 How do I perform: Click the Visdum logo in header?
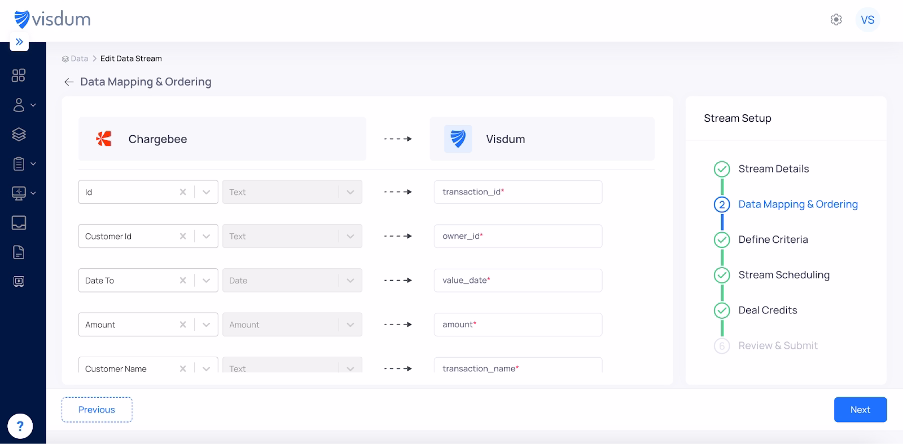(x=52, y=20)
